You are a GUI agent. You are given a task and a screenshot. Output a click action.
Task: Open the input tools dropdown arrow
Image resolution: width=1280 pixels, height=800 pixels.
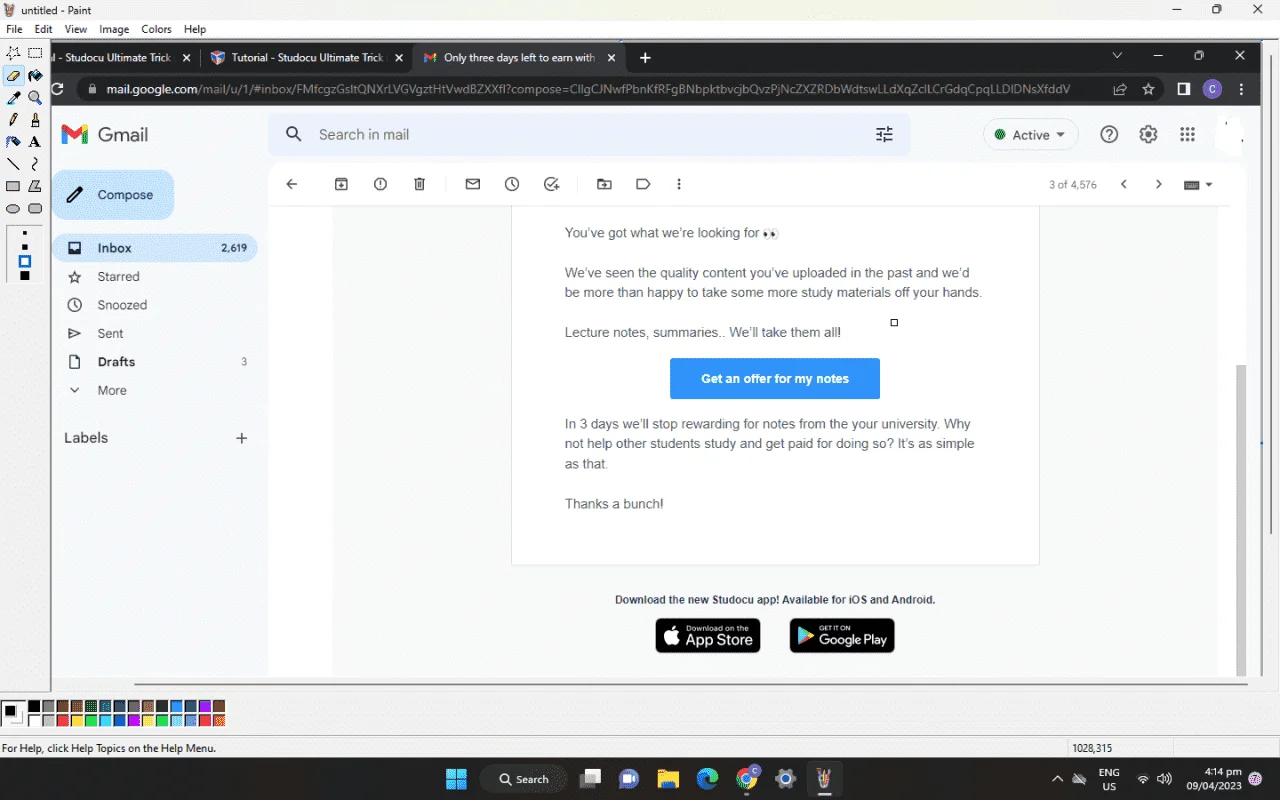1208,184
